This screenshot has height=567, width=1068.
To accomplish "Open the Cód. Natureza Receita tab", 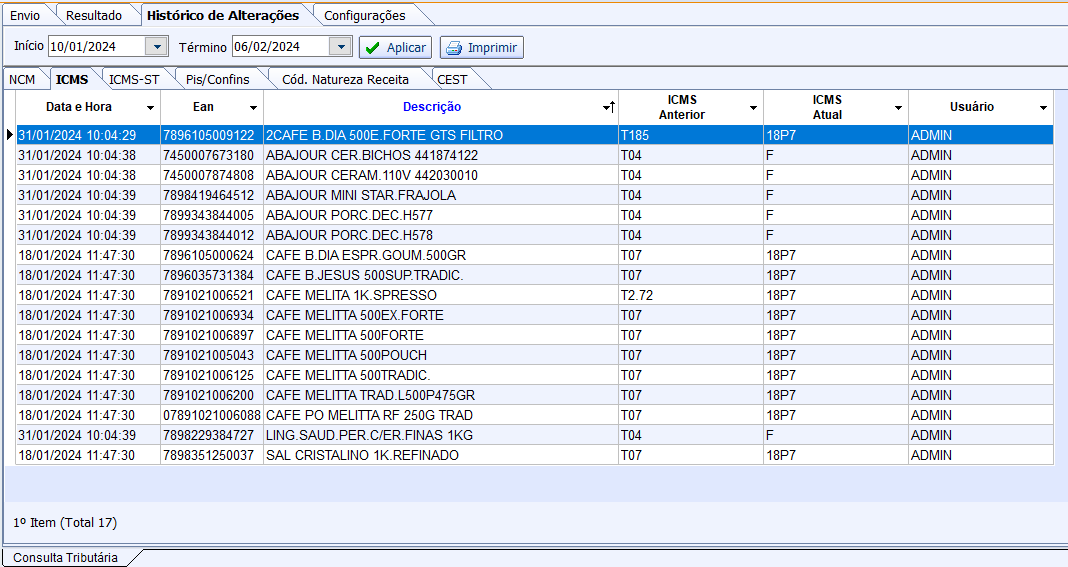I will [x=345, y=79].
